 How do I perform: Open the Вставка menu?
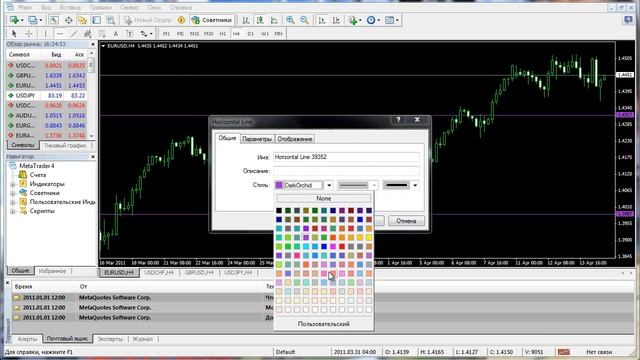tap(69, 7)
